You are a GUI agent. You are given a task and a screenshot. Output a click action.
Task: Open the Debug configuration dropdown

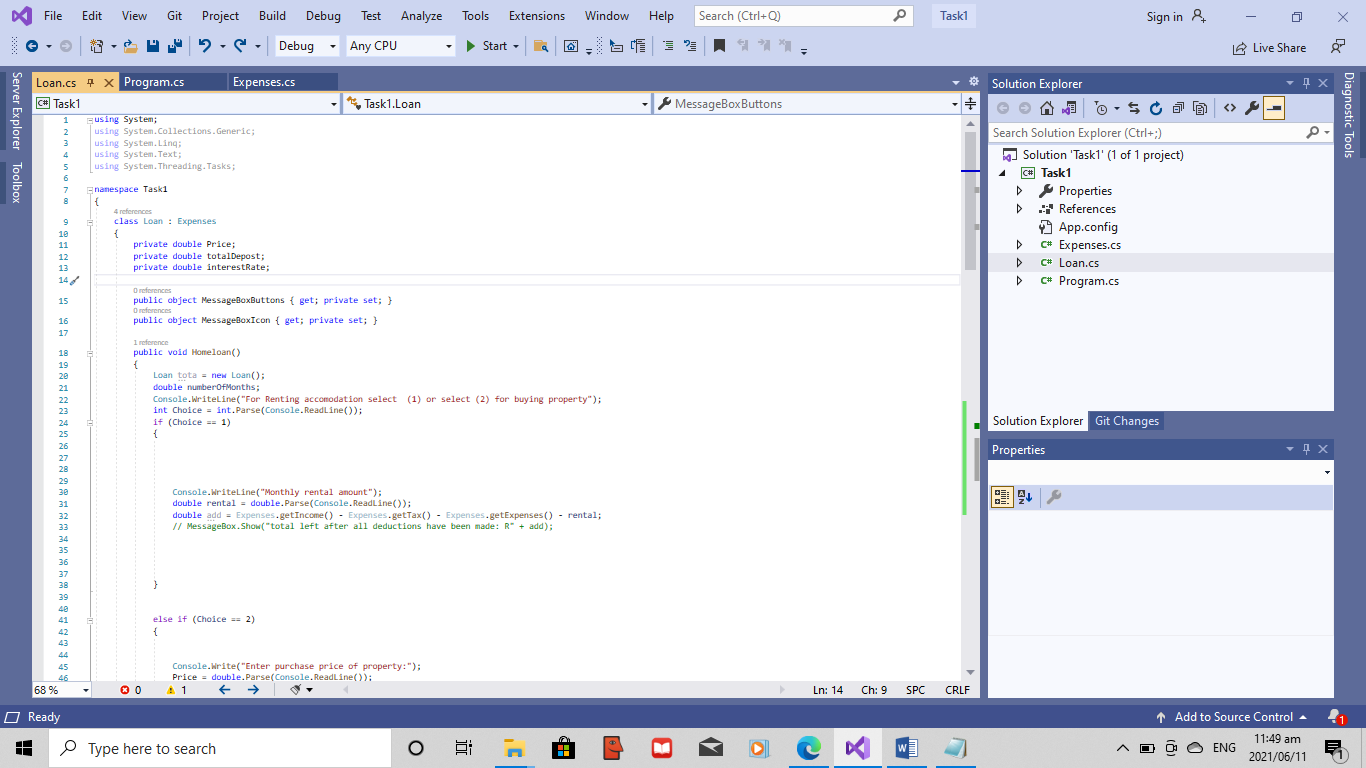pos(306,46)
